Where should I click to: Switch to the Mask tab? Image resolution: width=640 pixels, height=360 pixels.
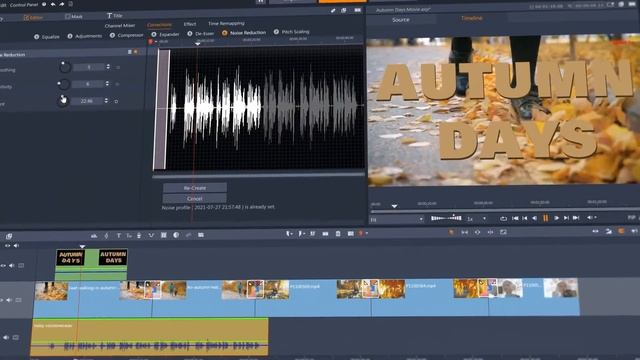click(x=74, y=17)
